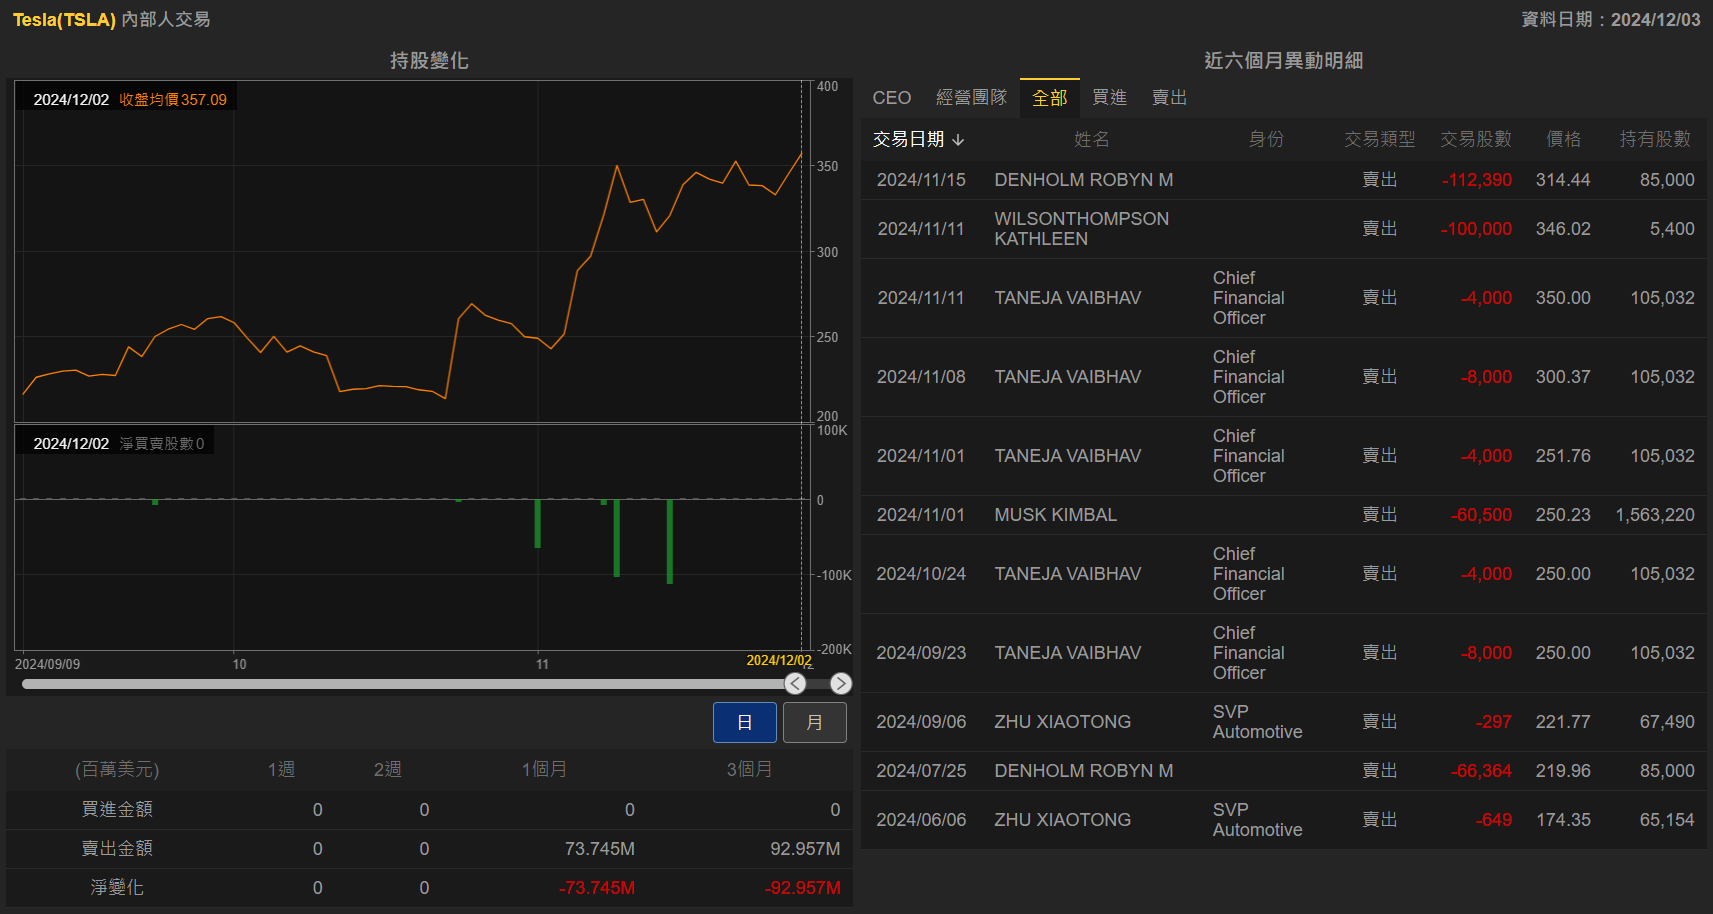1713x914 pixels.
Task: Click the 314.44 price cell
Action: point(1563,180)
